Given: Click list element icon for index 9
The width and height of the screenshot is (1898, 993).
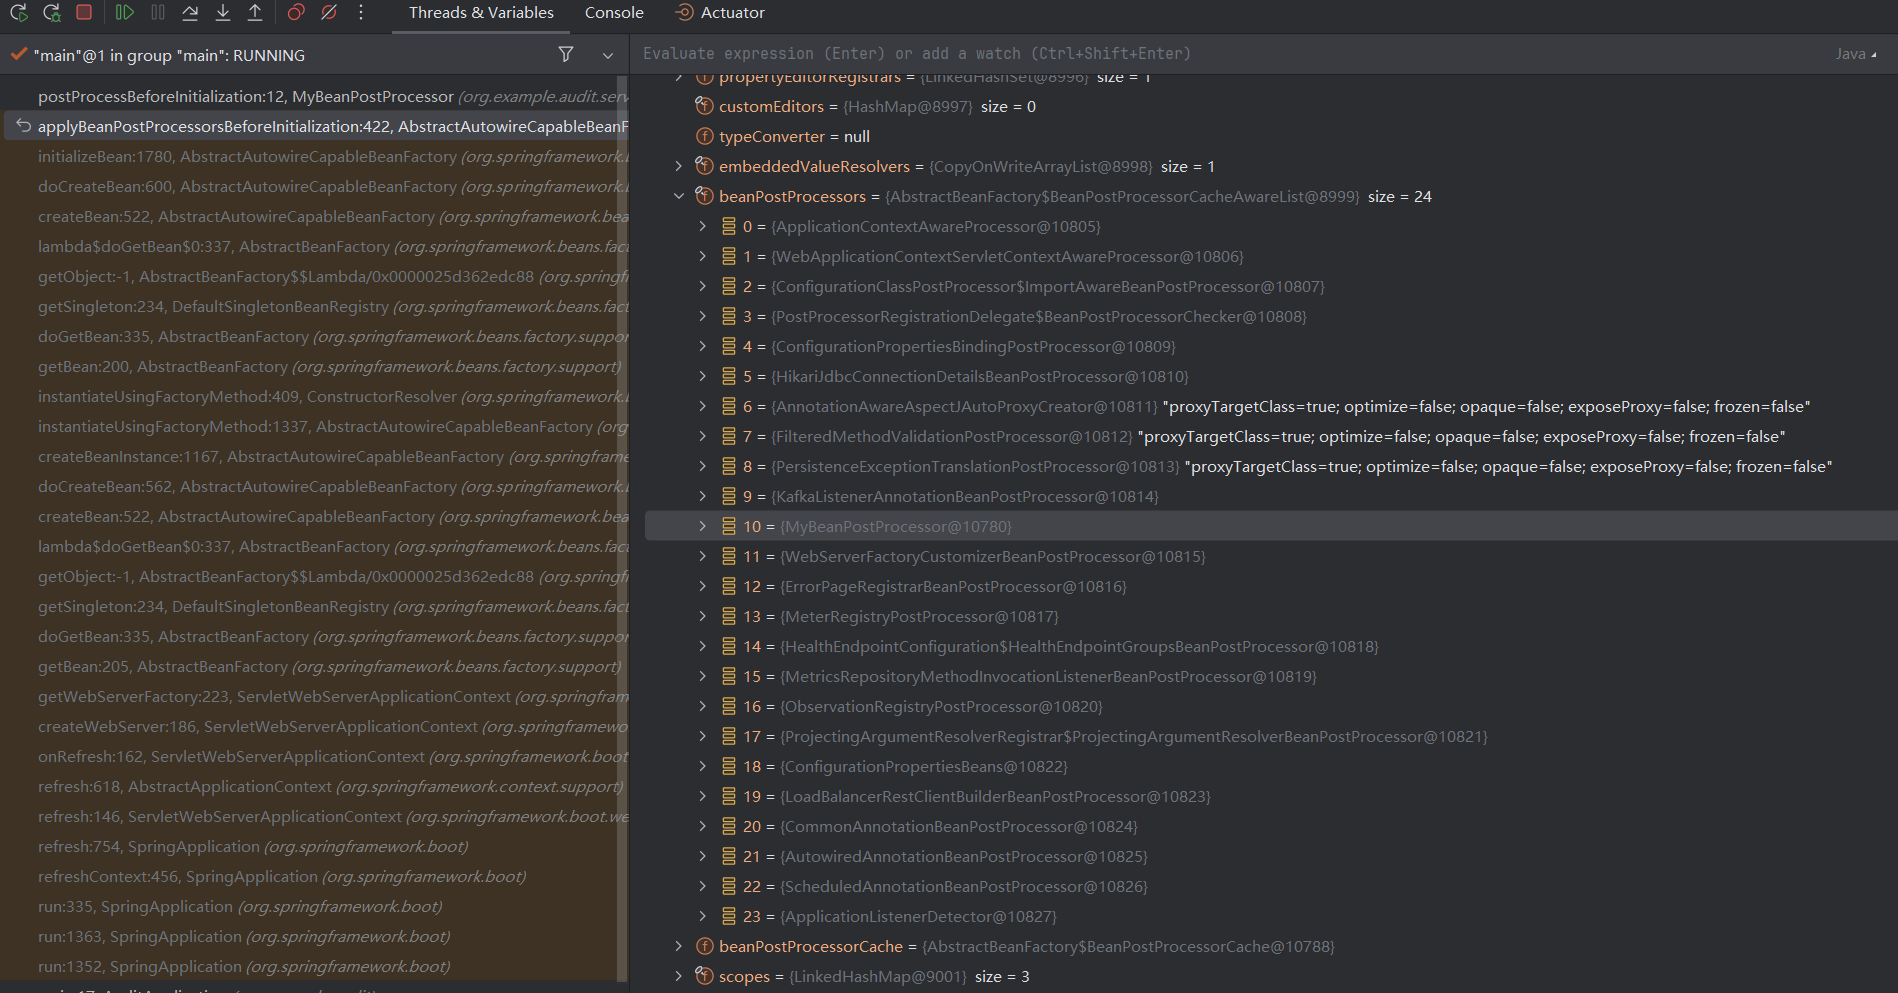Looking at the screenshot, I should pyautogui.click(x=729, y=496).
